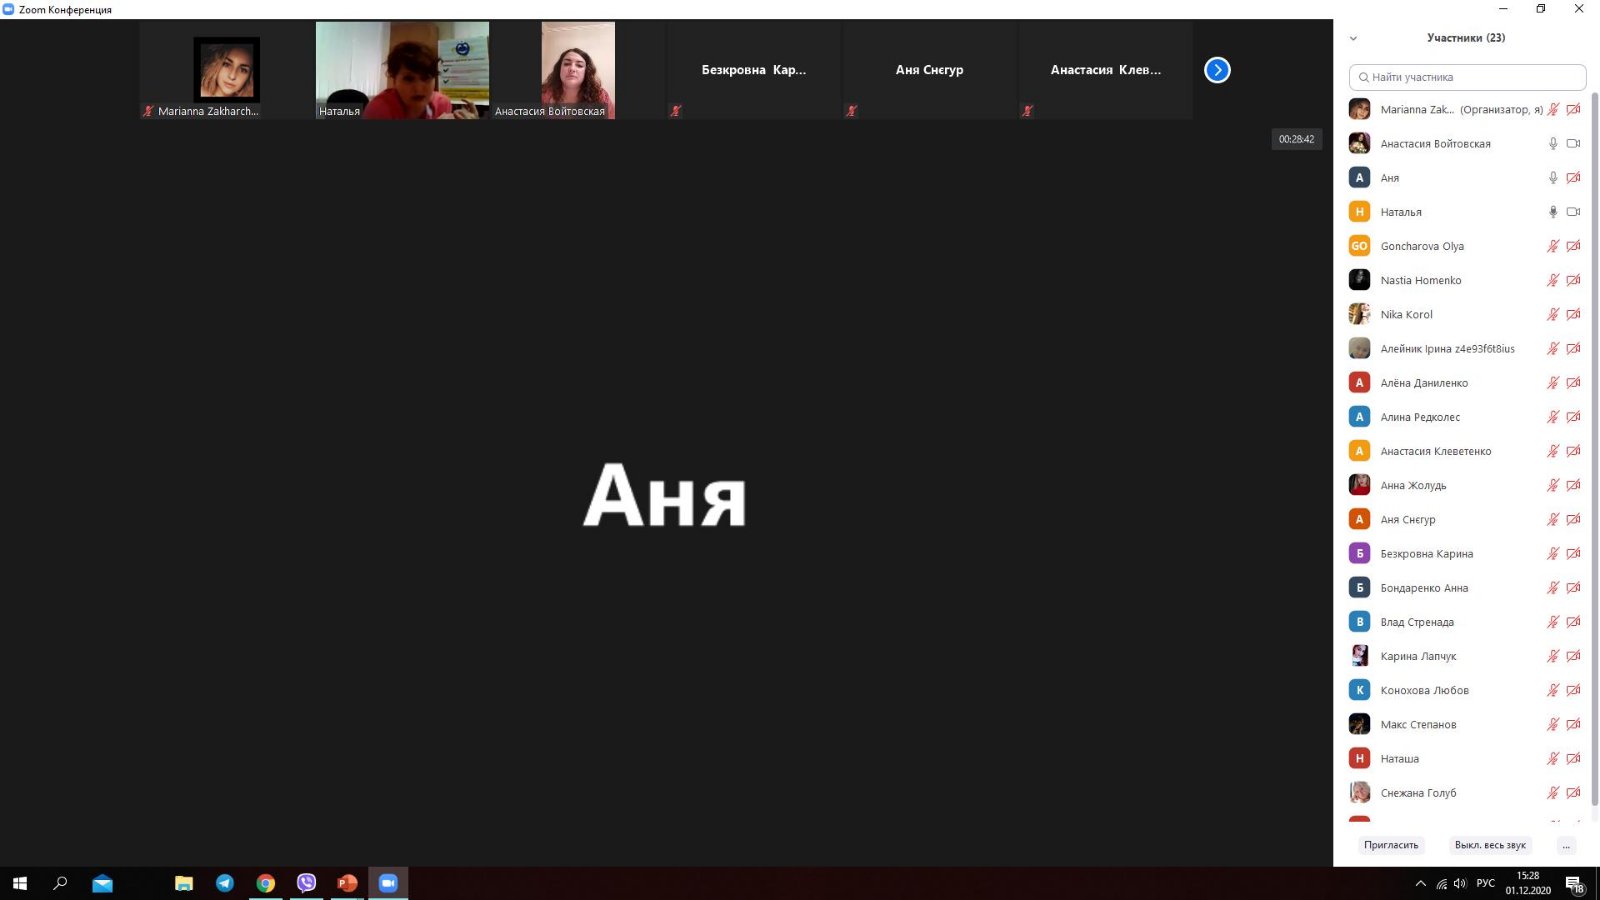Click the Пригласить button
This screenshot has height=900, width=1600.
[x=1391, y=846]
